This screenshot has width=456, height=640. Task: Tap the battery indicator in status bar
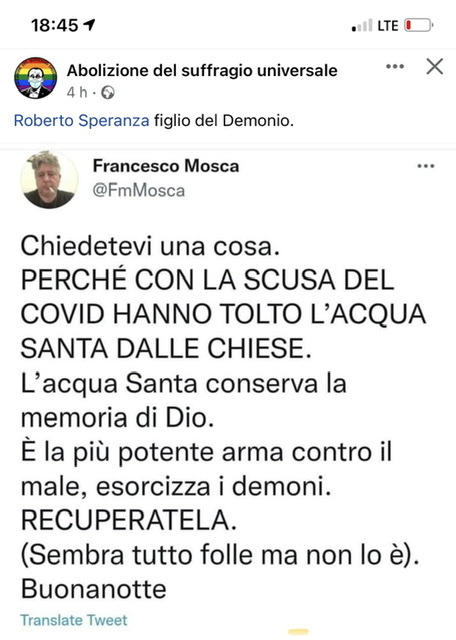click(418, 25)
